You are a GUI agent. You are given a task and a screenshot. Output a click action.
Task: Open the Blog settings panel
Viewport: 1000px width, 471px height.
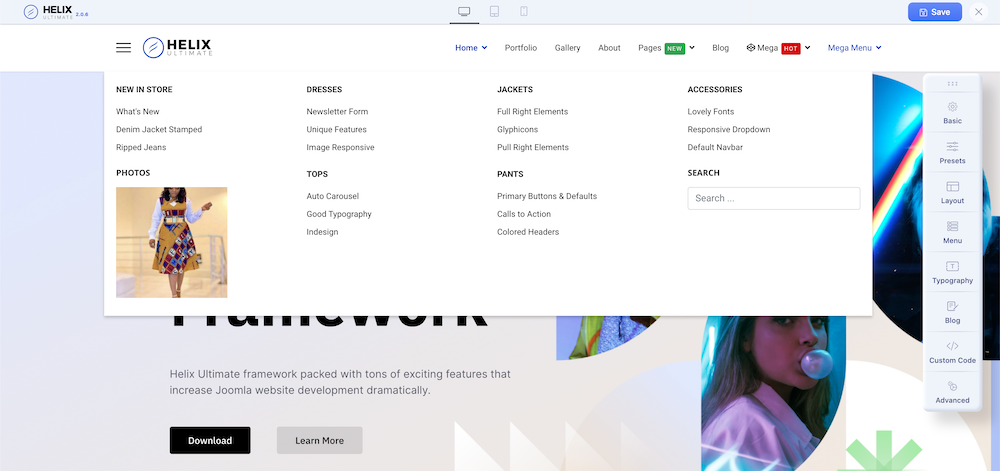[x=952, y=312]
